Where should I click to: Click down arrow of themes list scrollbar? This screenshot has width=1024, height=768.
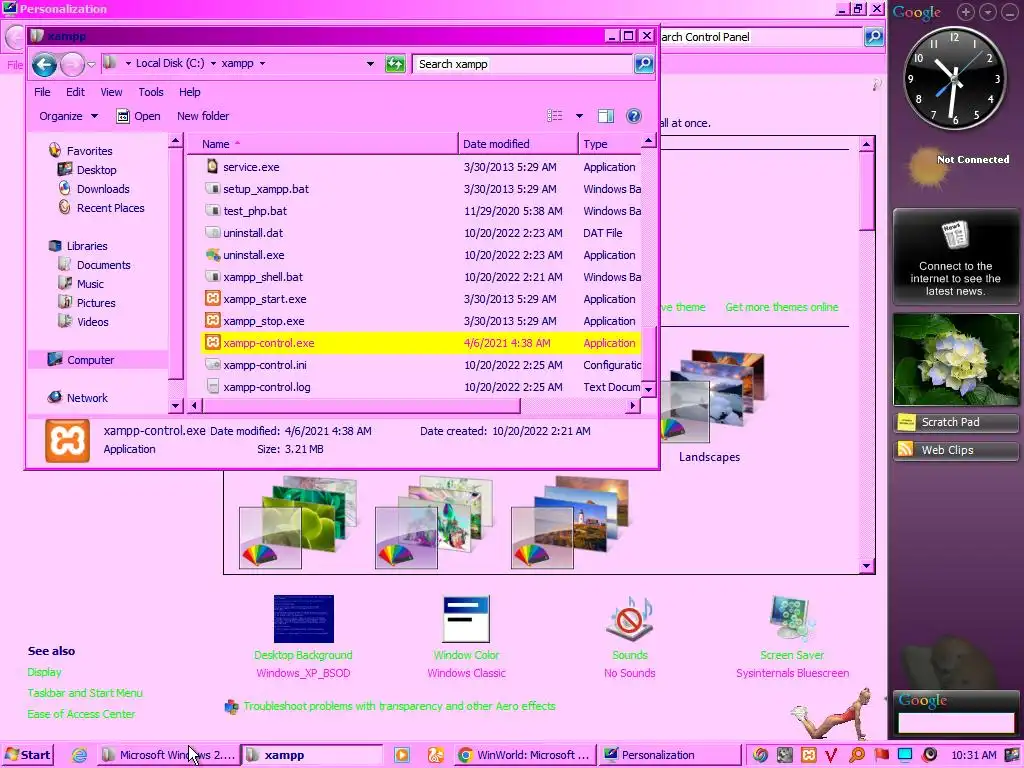point(867,566)
